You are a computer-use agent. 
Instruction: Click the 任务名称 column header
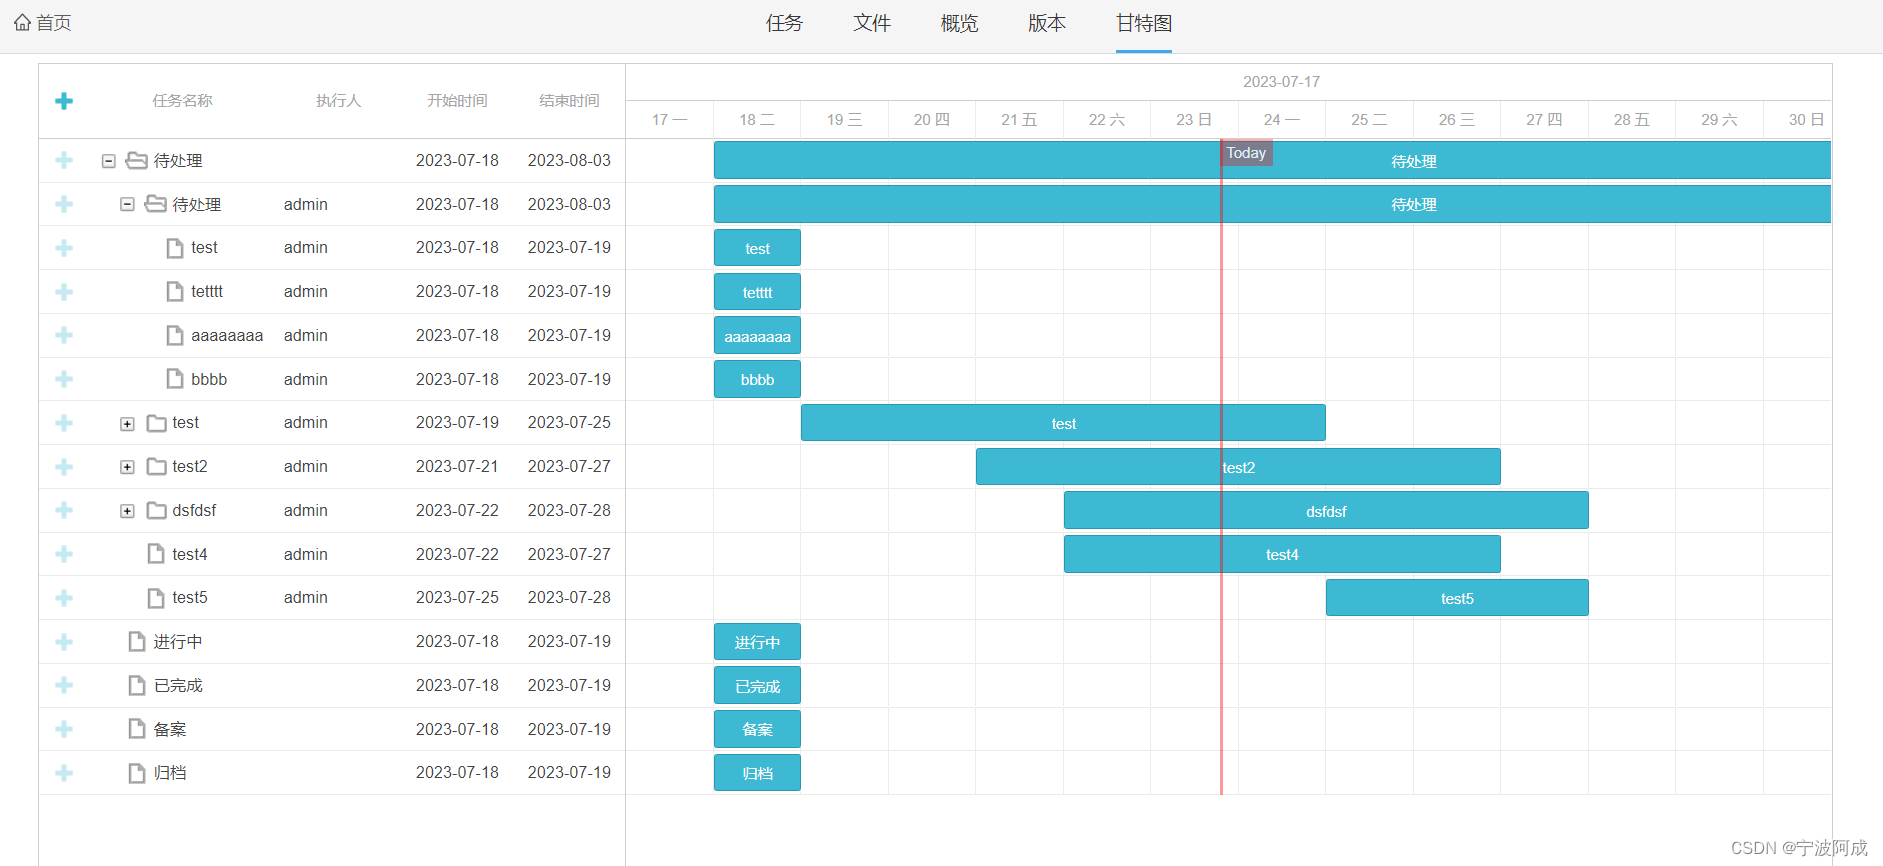182,100
